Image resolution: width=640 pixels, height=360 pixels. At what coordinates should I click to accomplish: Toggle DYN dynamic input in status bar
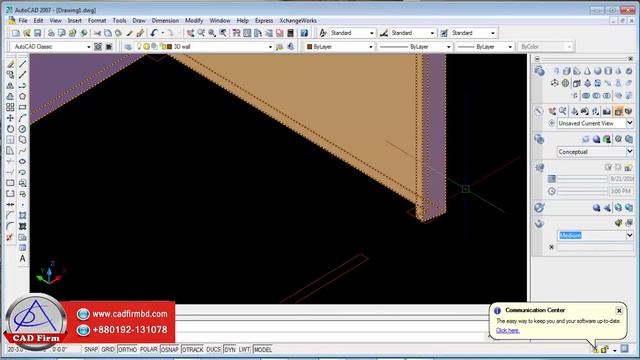[x=230, y=349]
